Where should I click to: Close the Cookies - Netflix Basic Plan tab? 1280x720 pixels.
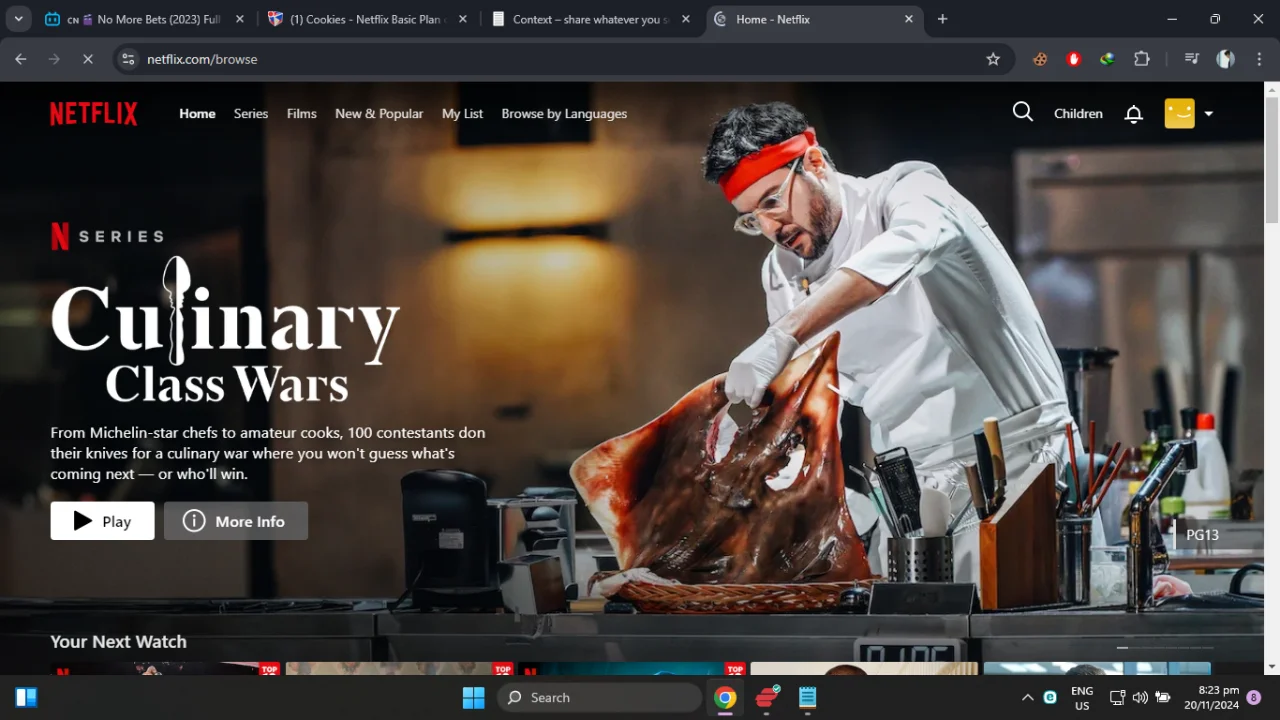pos(462,19)
